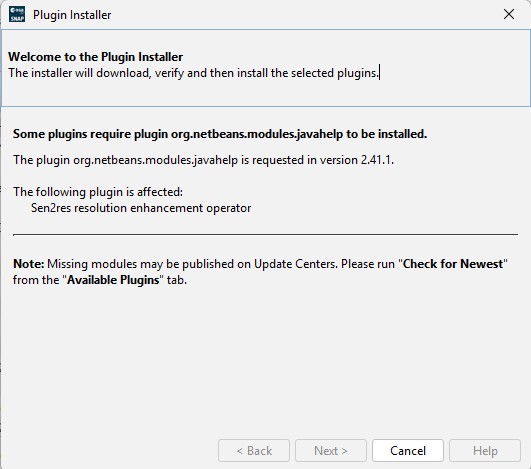
Task: Select Sen2res resolution enhancement operator entry
Action: 141,208
